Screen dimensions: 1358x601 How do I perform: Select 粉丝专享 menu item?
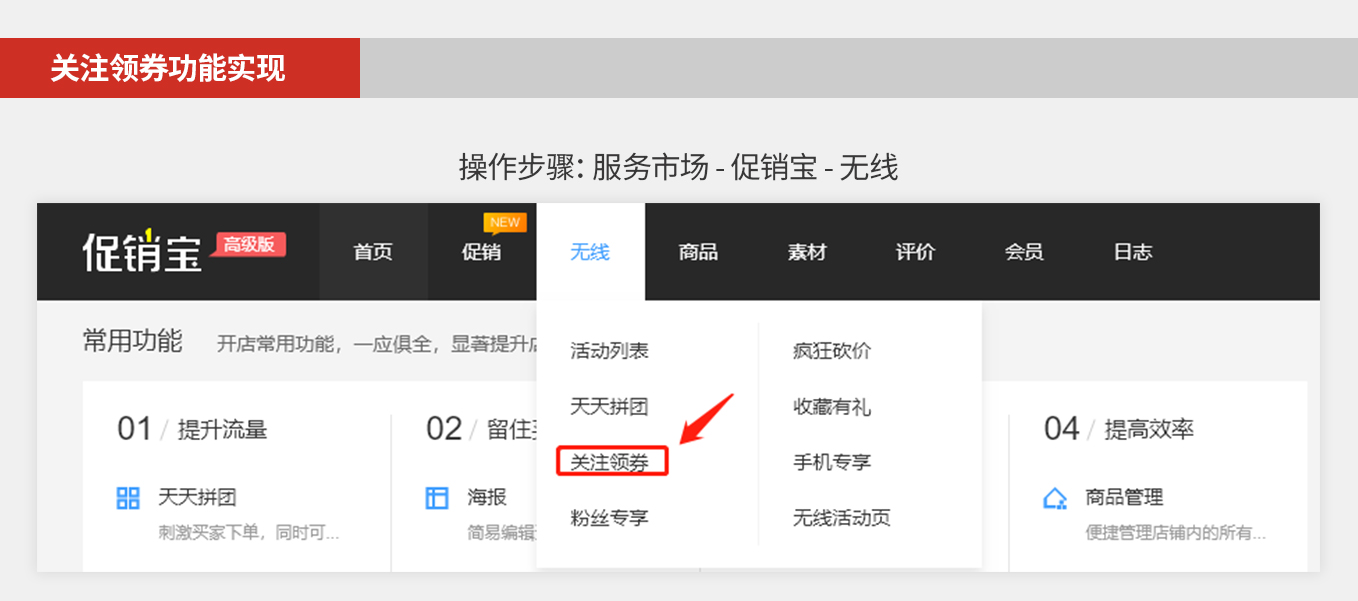tap(609, 518)
